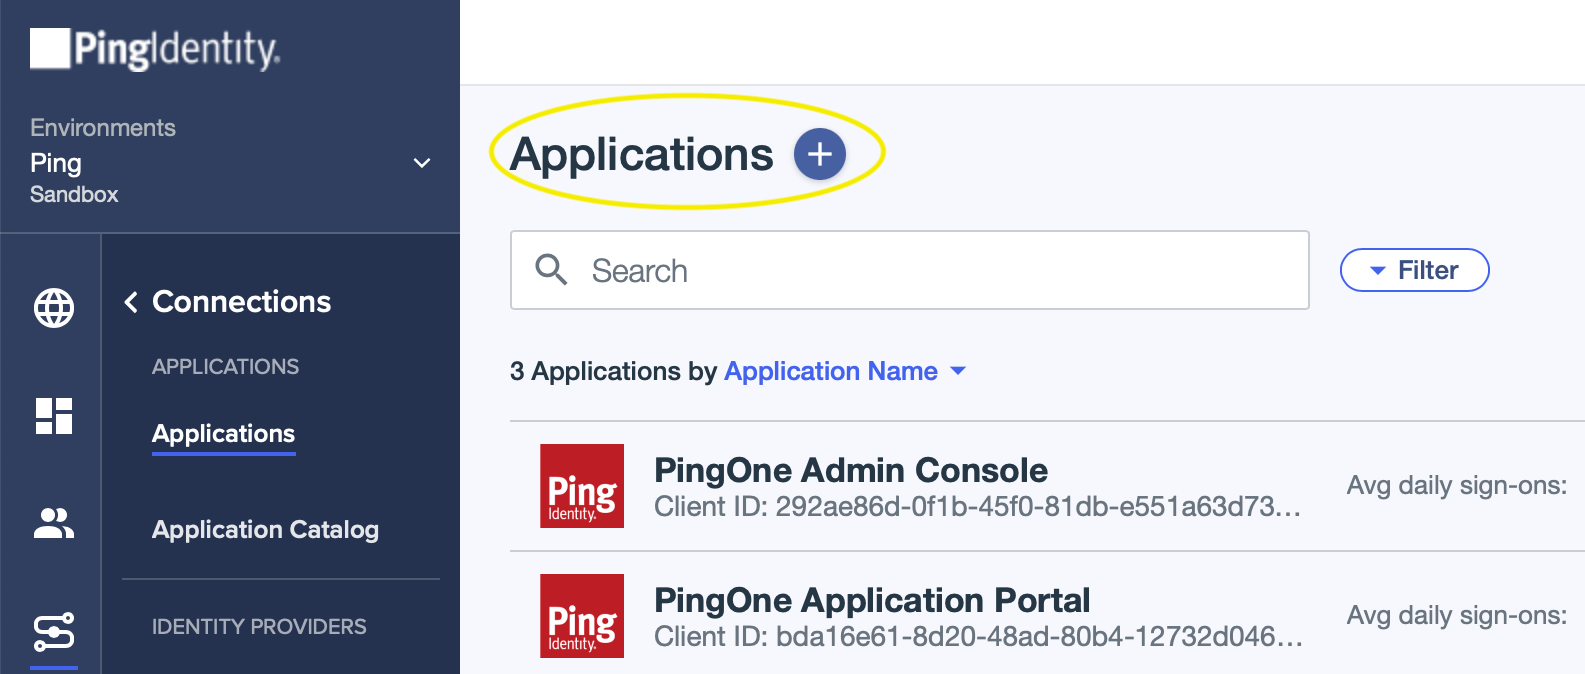Open the dashboard grid icon

click(54, 416)
